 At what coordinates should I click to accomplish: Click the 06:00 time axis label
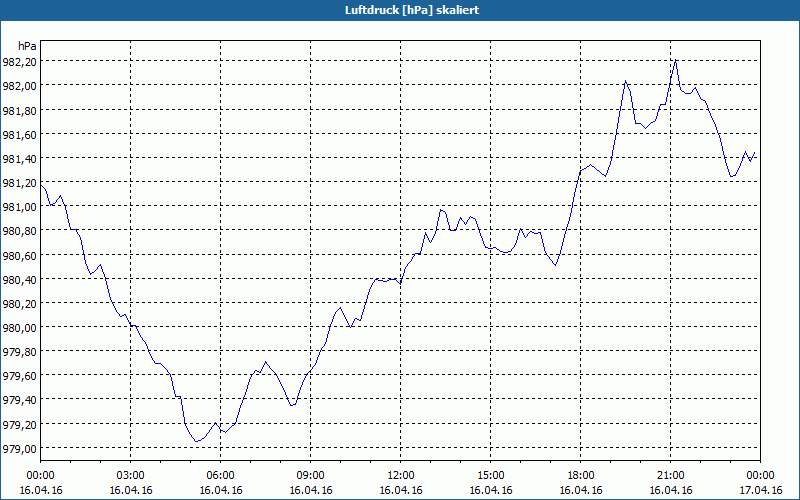point(220,476)
